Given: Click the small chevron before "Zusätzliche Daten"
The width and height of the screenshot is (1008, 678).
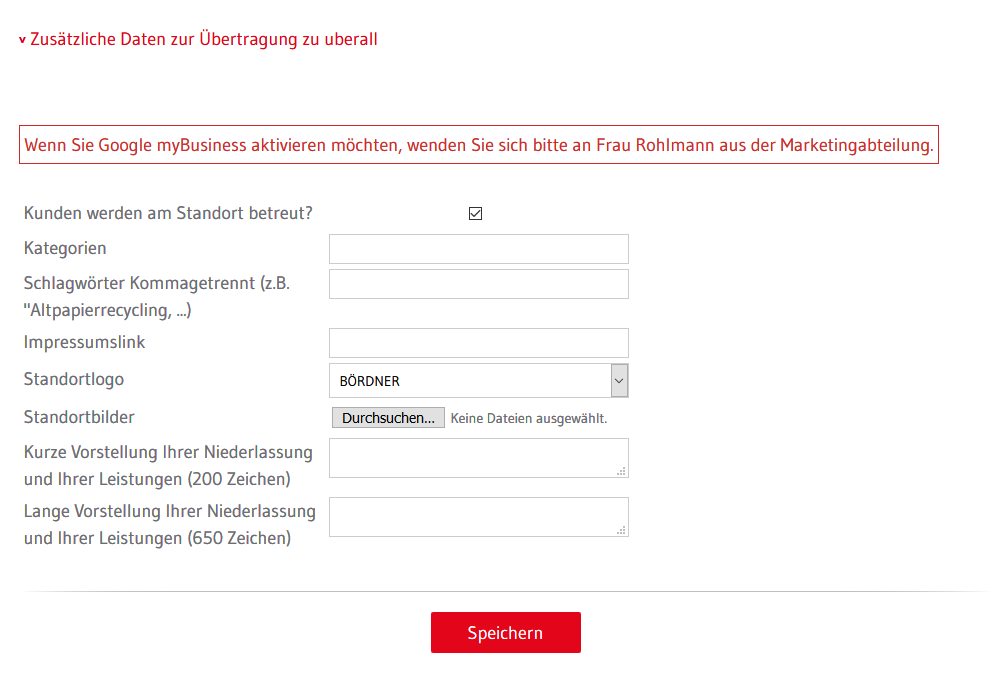Looking at the screenshot, I should (x=22, y=40).
